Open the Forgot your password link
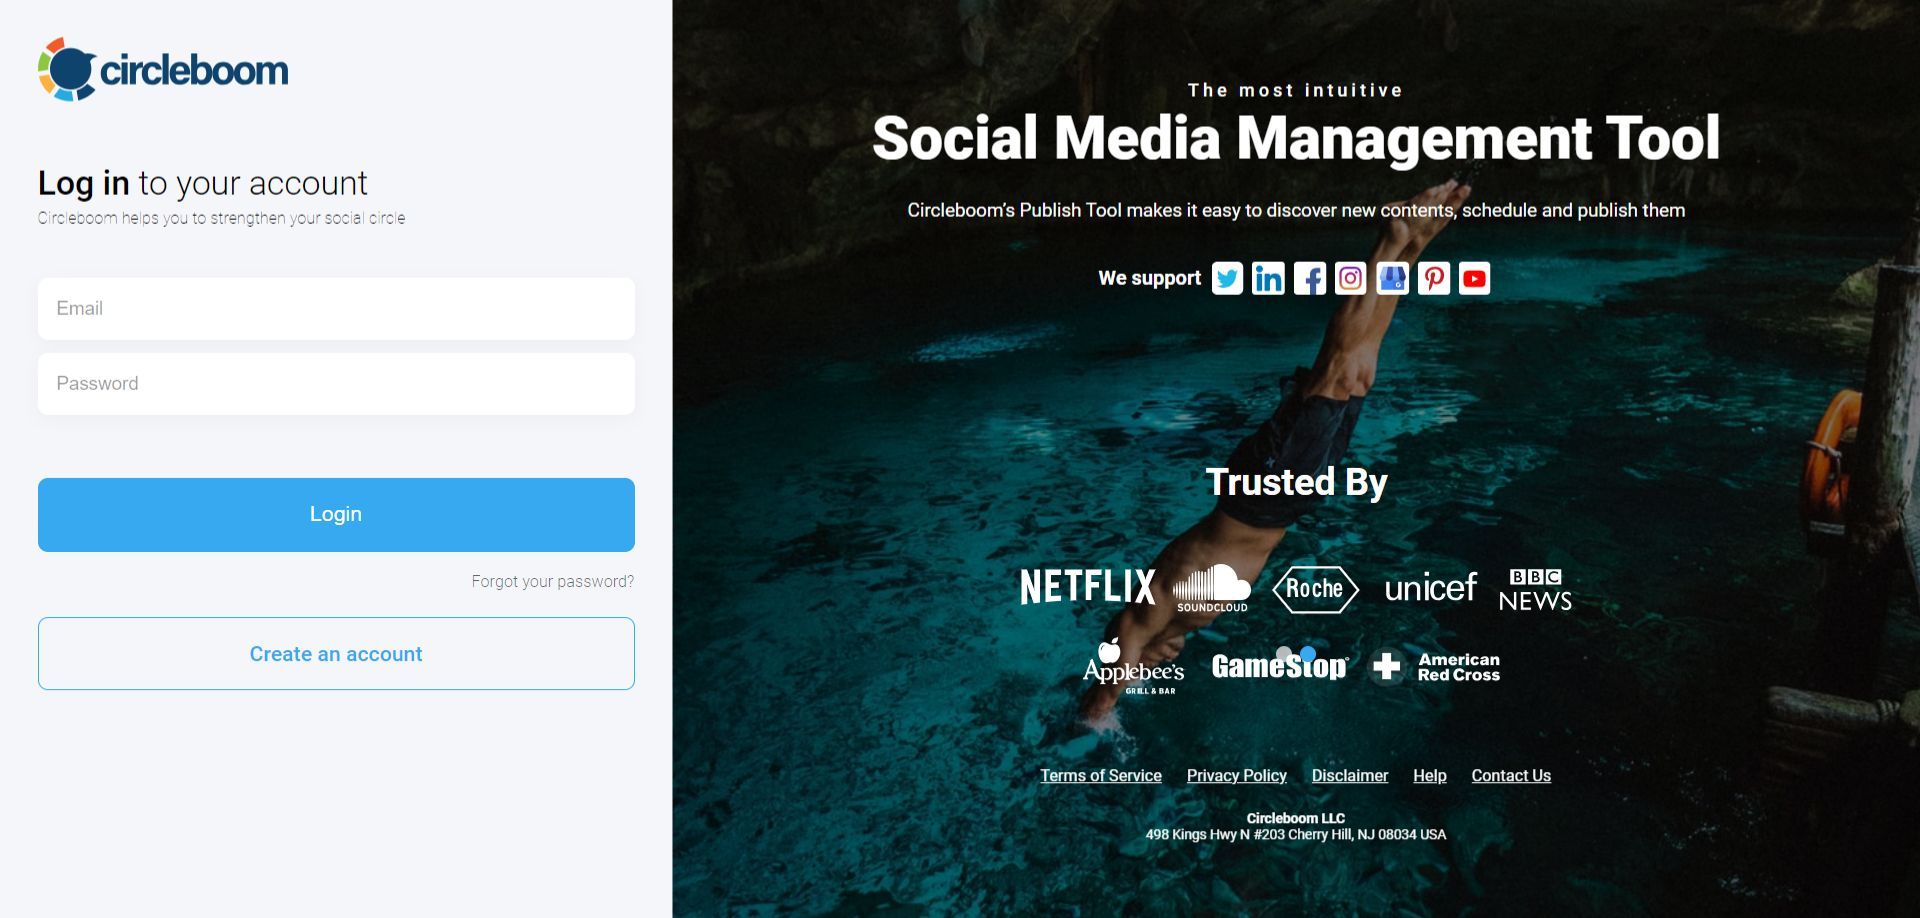 click(552, 581)
